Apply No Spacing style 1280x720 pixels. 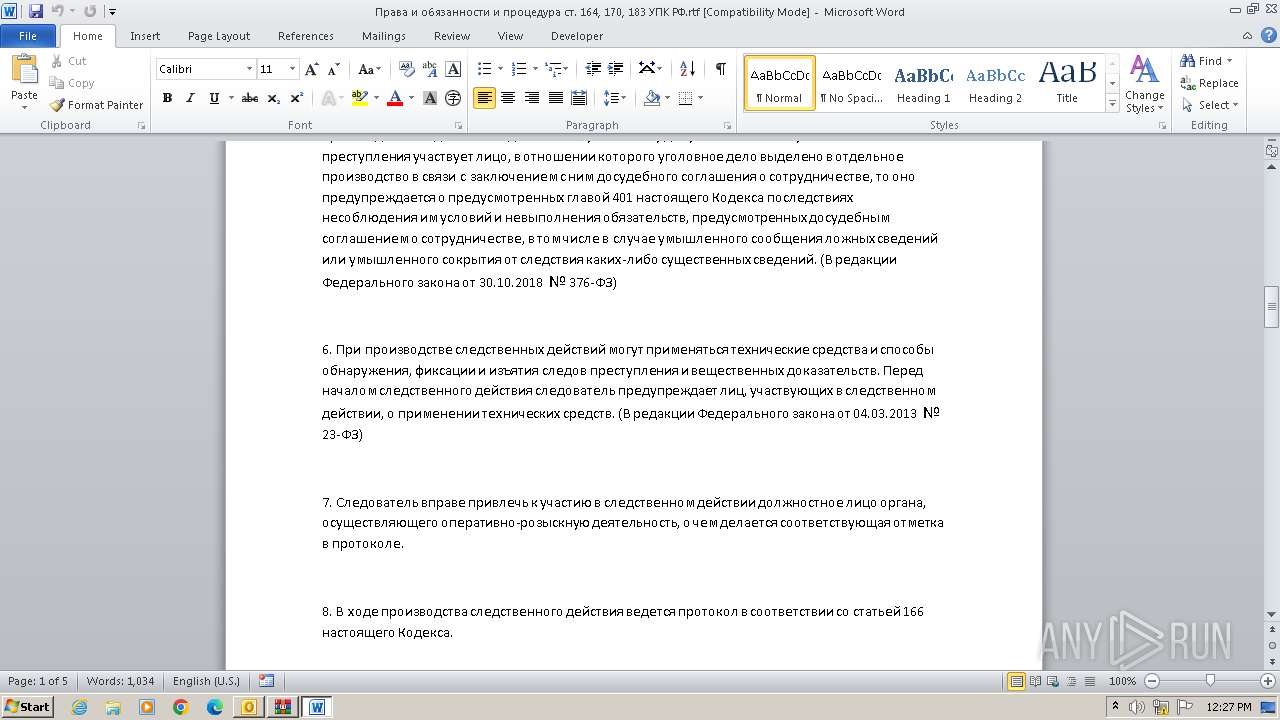tap(851, 83)
